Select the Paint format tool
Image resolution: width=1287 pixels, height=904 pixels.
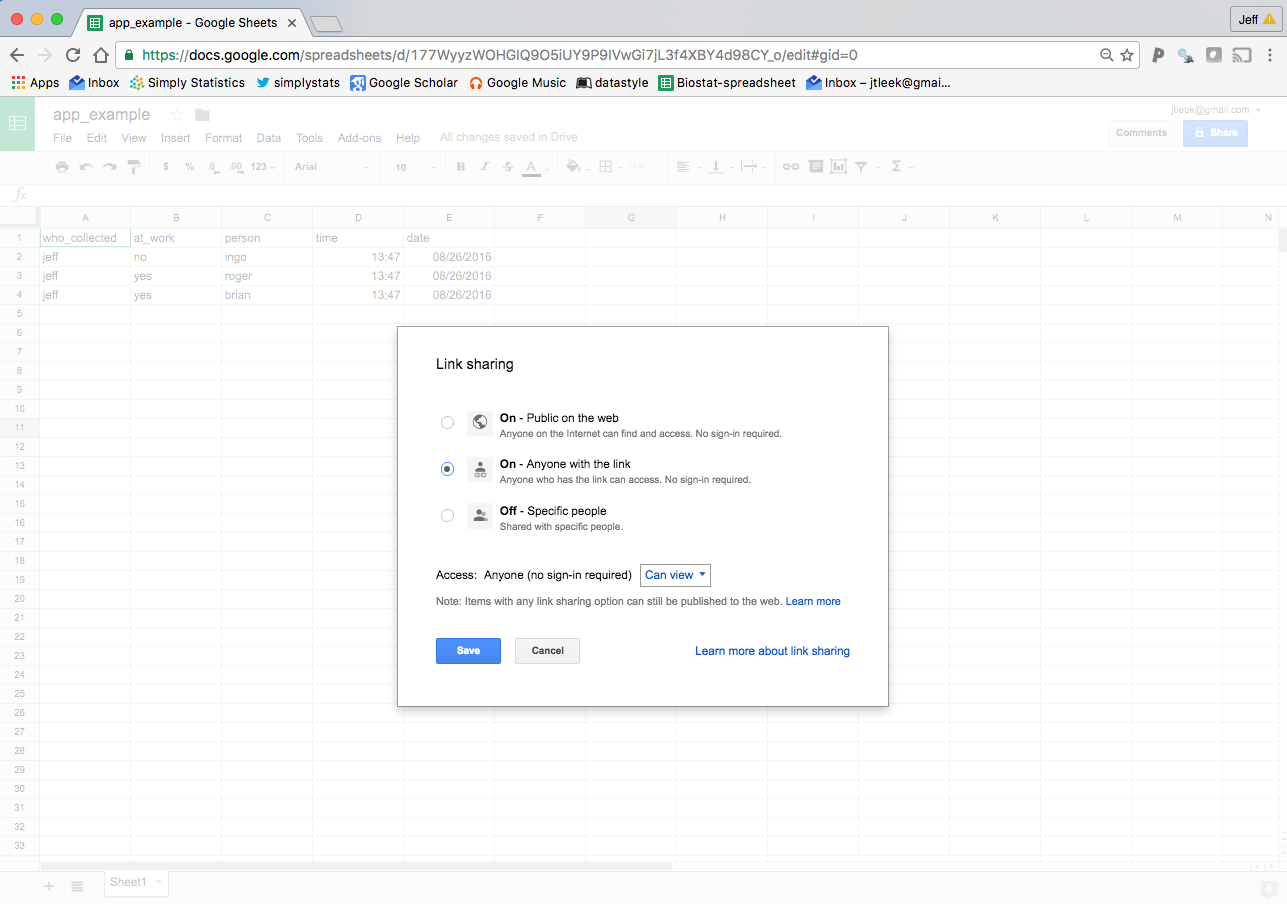(134, 166)
